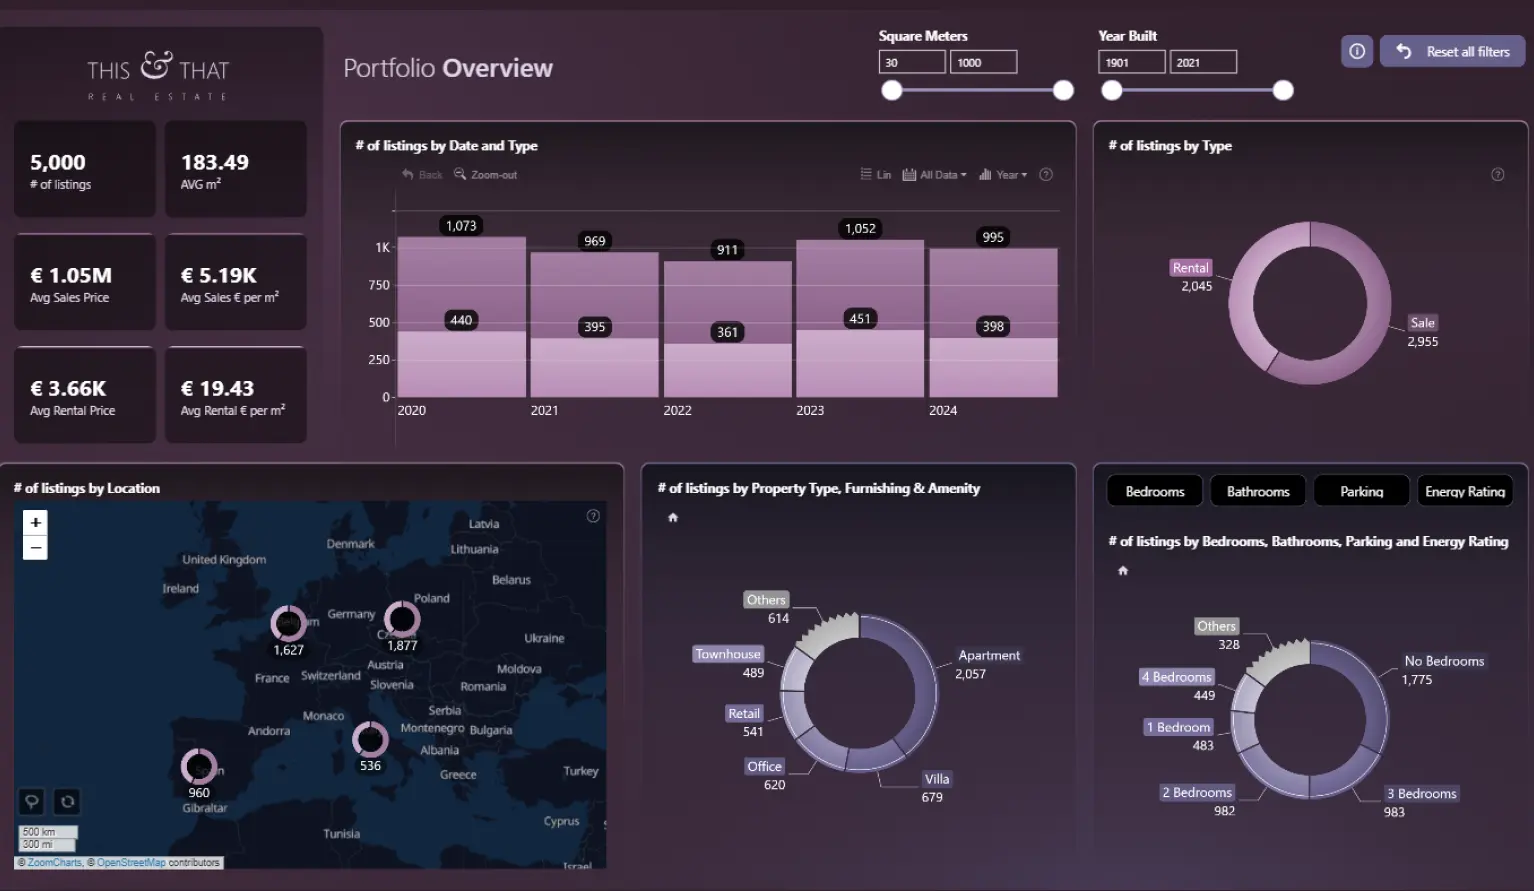Click the map reset refresh icon
Viewport: 1534px width, 891px height.
pos(67,801)
